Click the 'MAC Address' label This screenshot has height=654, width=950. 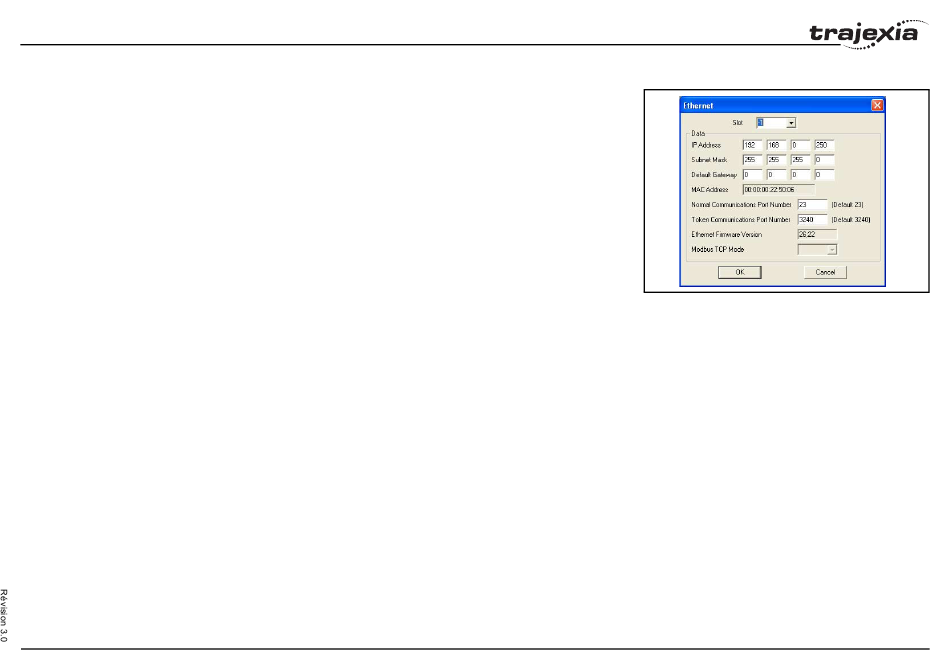tap(710, 190)
